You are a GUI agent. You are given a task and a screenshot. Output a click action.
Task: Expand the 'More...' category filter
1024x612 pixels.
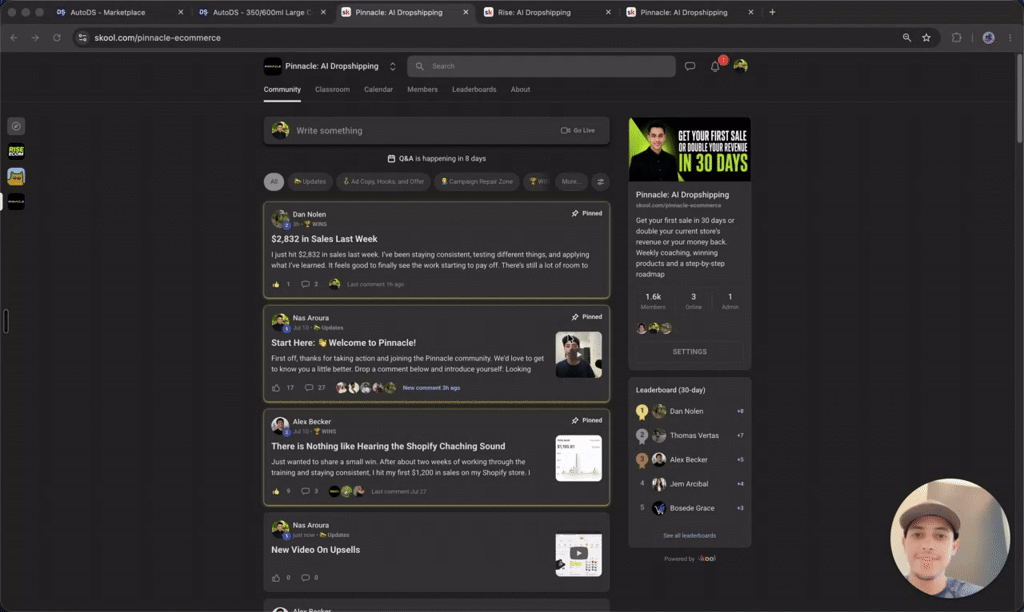[x=570, y=182]
